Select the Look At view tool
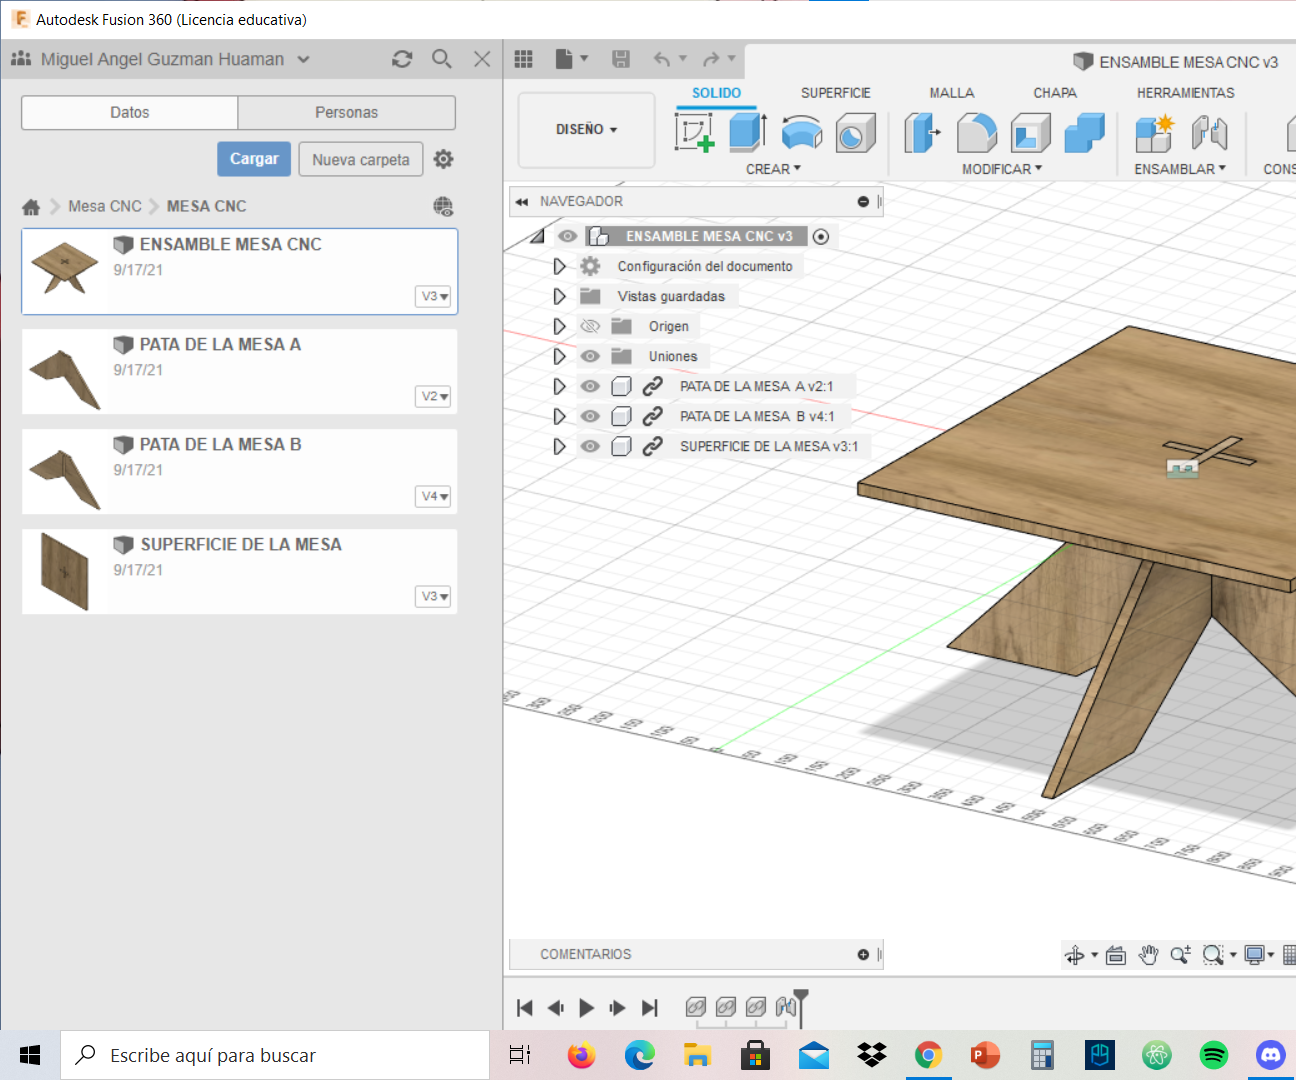 [x=1116, y=955]
